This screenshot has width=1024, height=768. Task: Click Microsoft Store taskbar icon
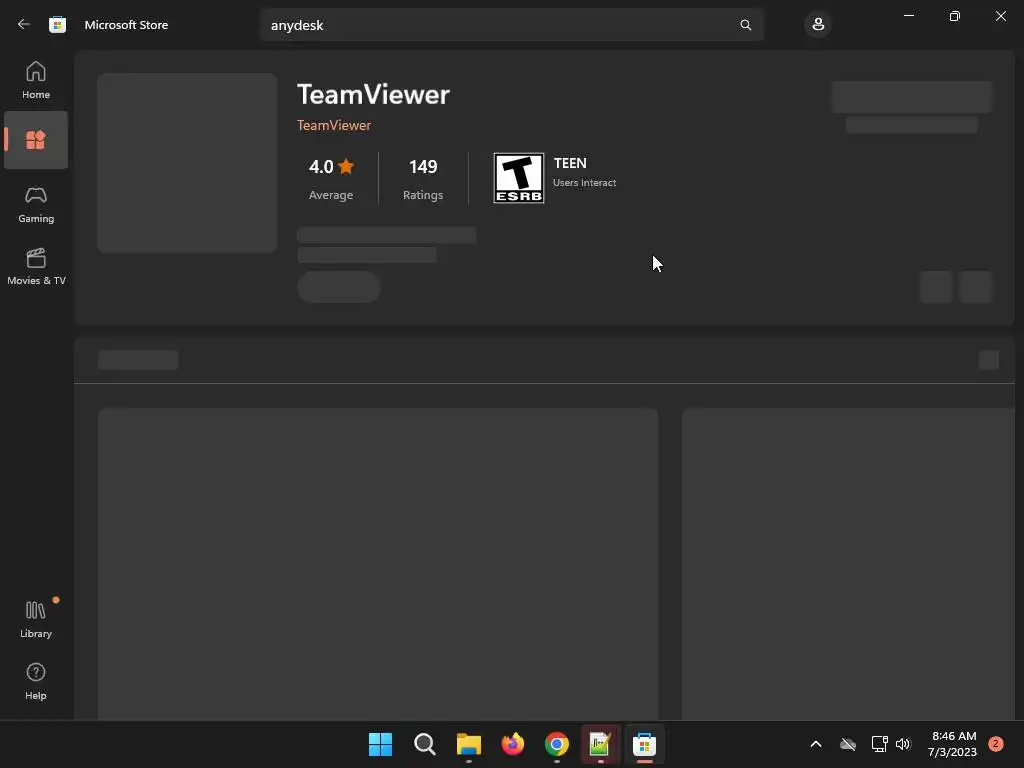(645, 744)
